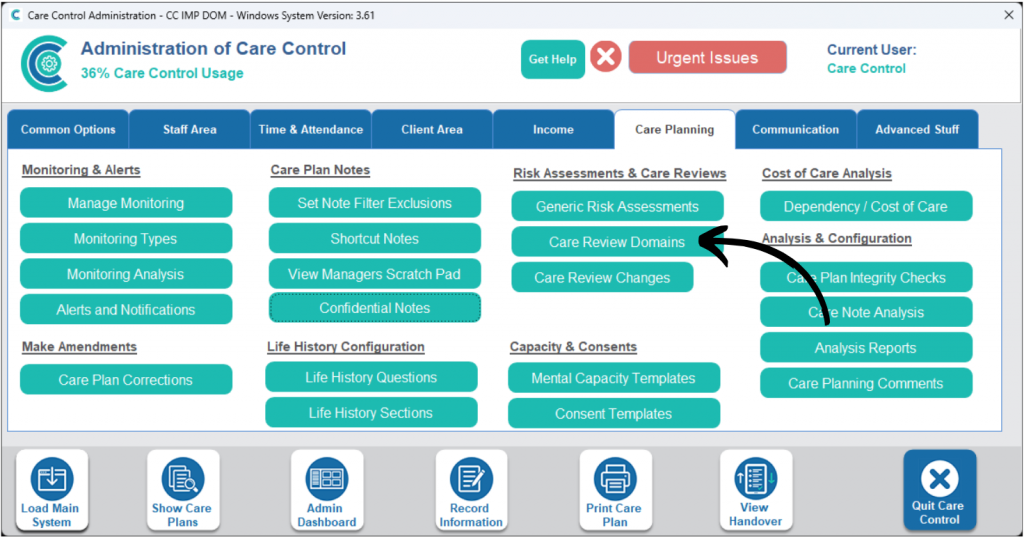The width and height of the screenshot is (1024, 537).
Task: Open Care Planning Comments
Action: [866, 383]
